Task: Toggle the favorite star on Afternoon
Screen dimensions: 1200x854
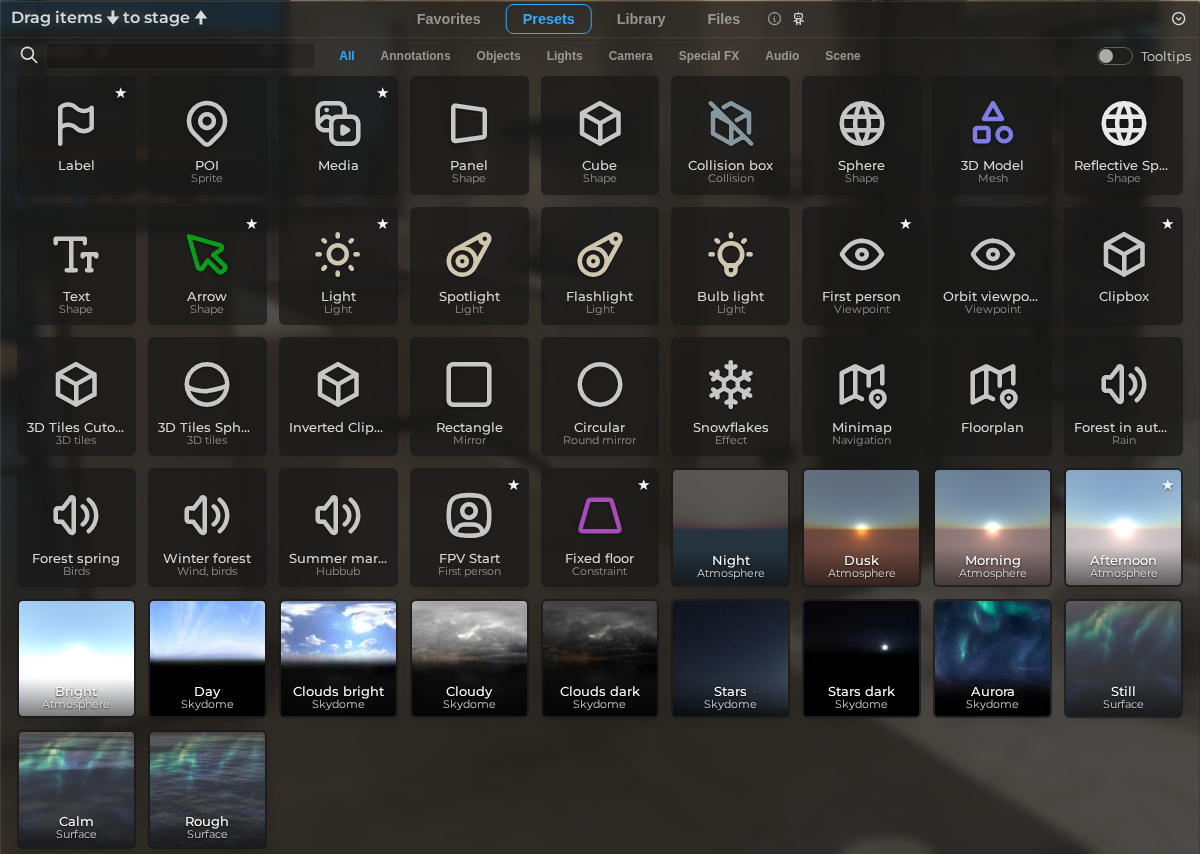Action: (1167, 485)
